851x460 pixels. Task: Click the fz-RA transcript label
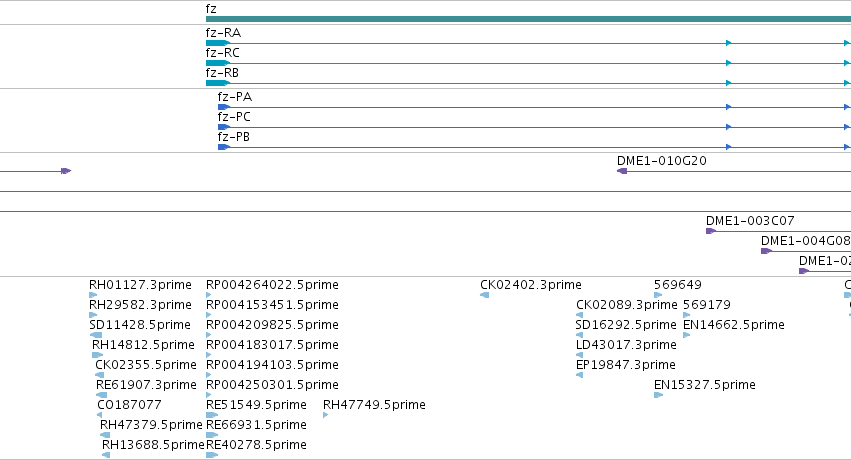[x=223, y=33]
